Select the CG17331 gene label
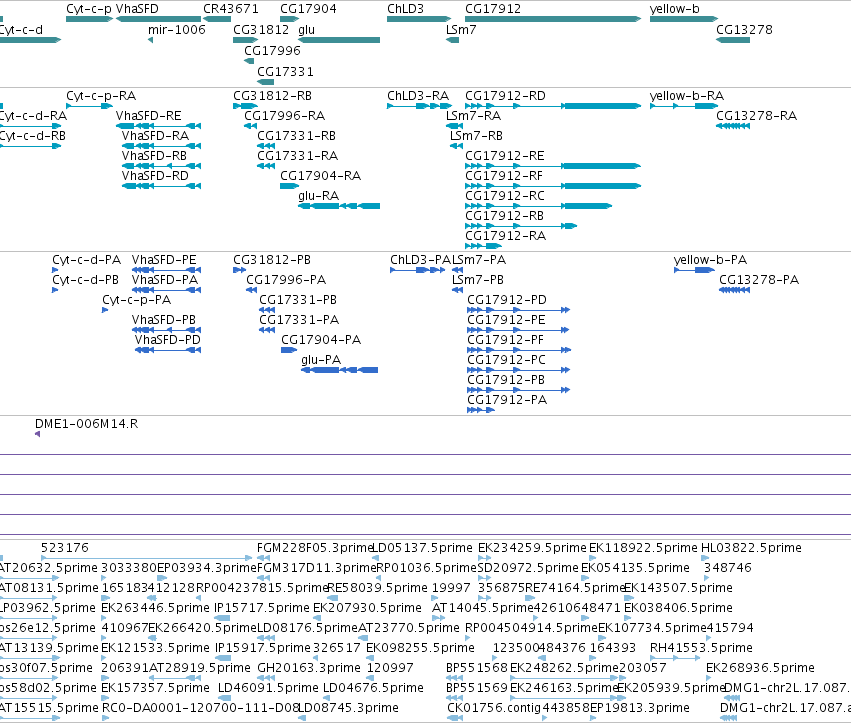The width and height of the screenshot is (851, 723). [x=285, y=72]
